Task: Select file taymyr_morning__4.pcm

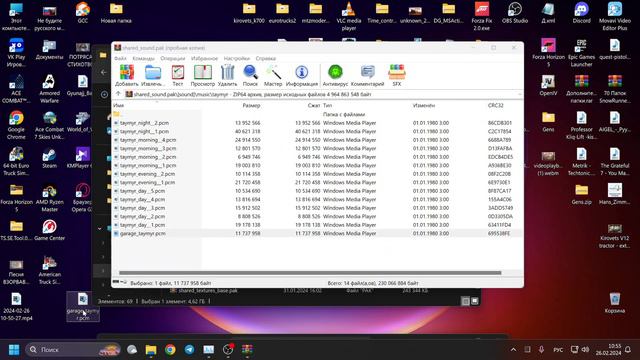Action: coord(317,140)
